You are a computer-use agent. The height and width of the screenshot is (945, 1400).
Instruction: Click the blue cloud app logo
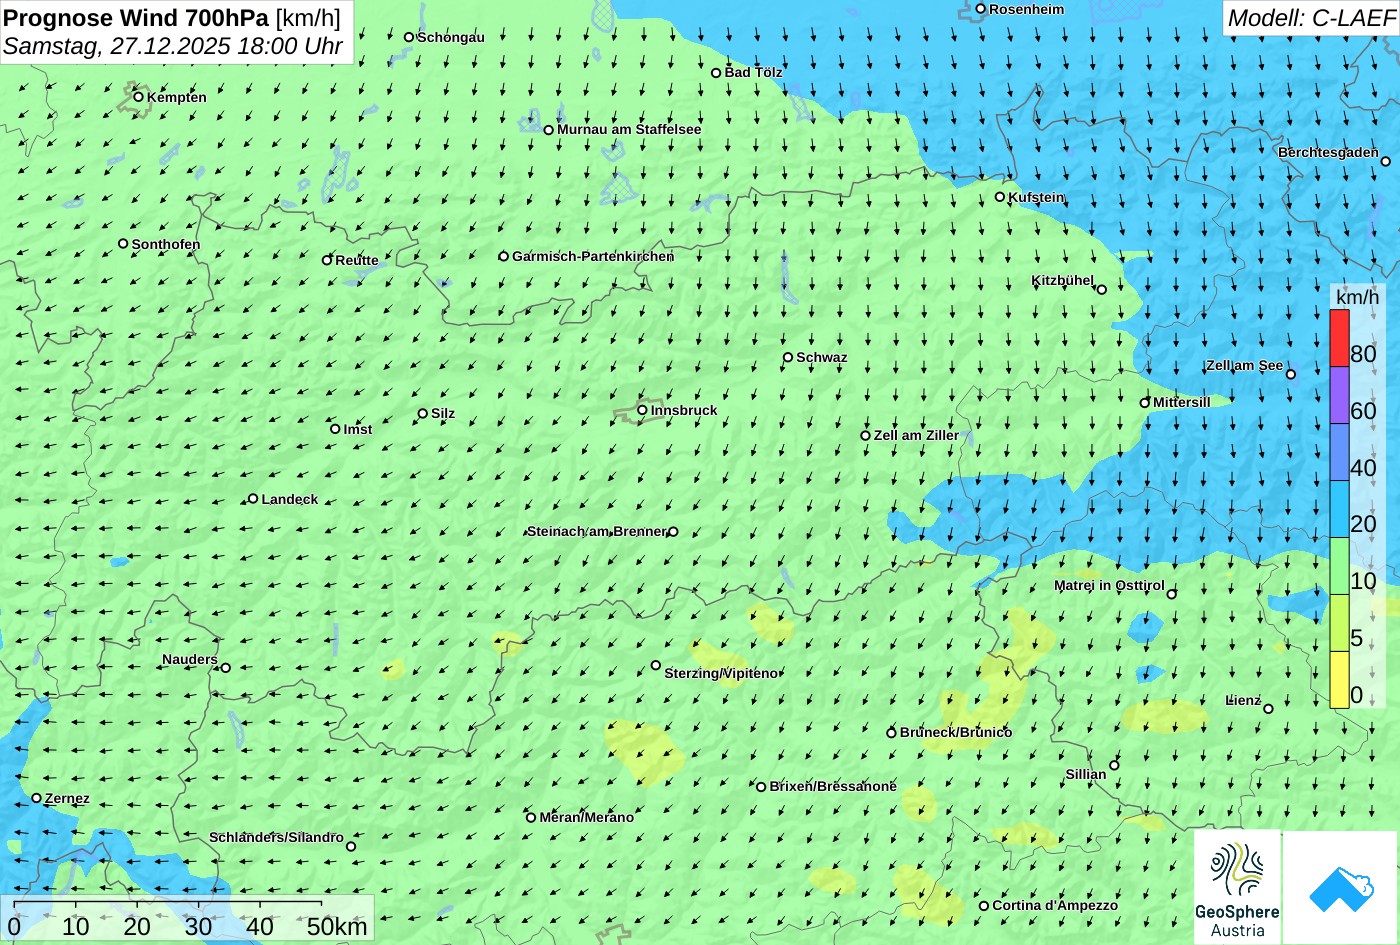tap(1340, 888)
